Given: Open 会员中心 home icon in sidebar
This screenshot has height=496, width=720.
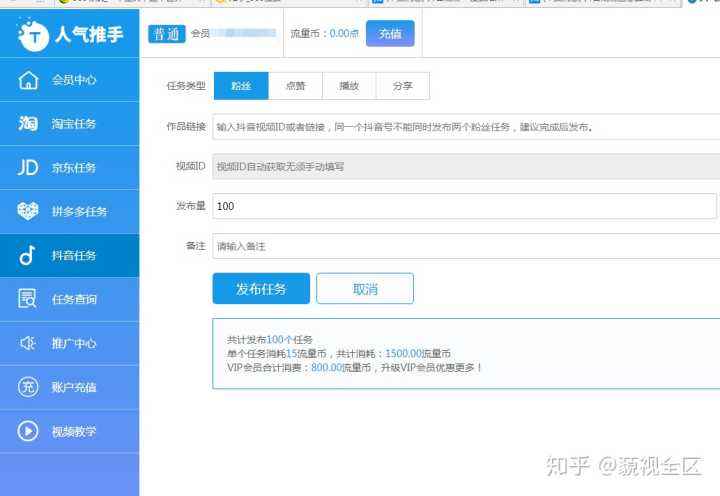Looking at the screenshot, I should (x=28, y=80).
